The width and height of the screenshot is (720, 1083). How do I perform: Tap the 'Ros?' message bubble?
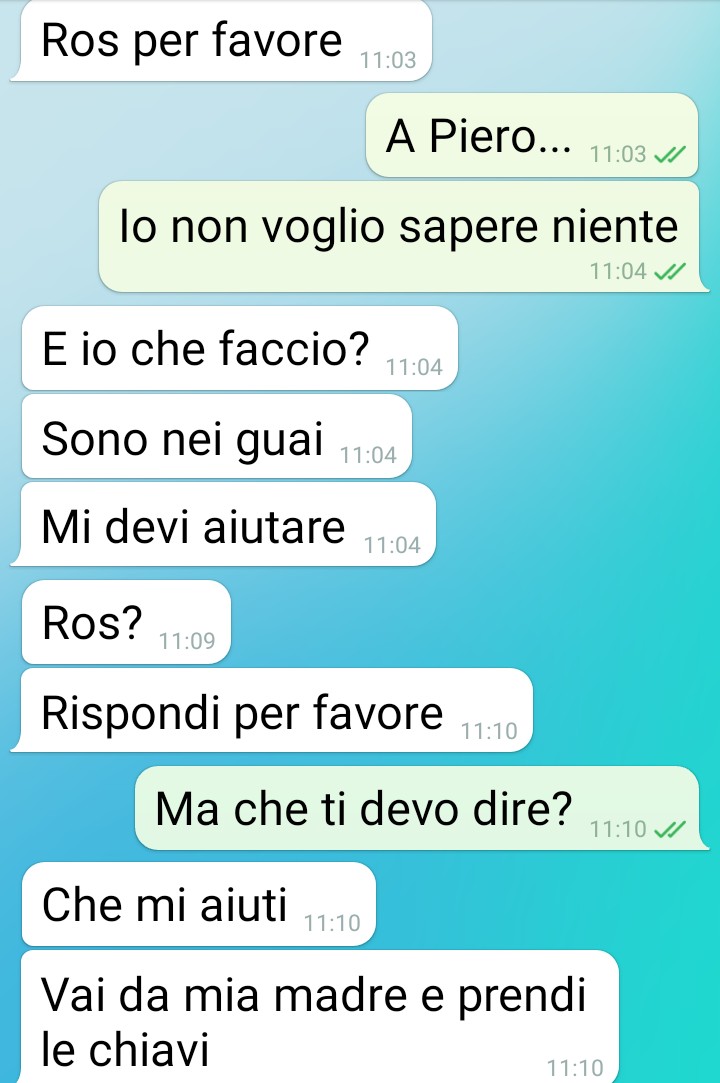click(x=126, y=622)
